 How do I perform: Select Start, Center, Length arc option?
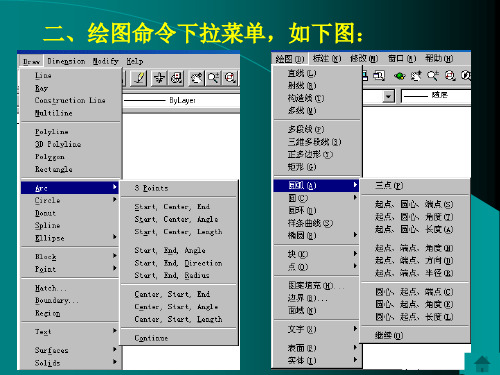click(x=179, y=232)
